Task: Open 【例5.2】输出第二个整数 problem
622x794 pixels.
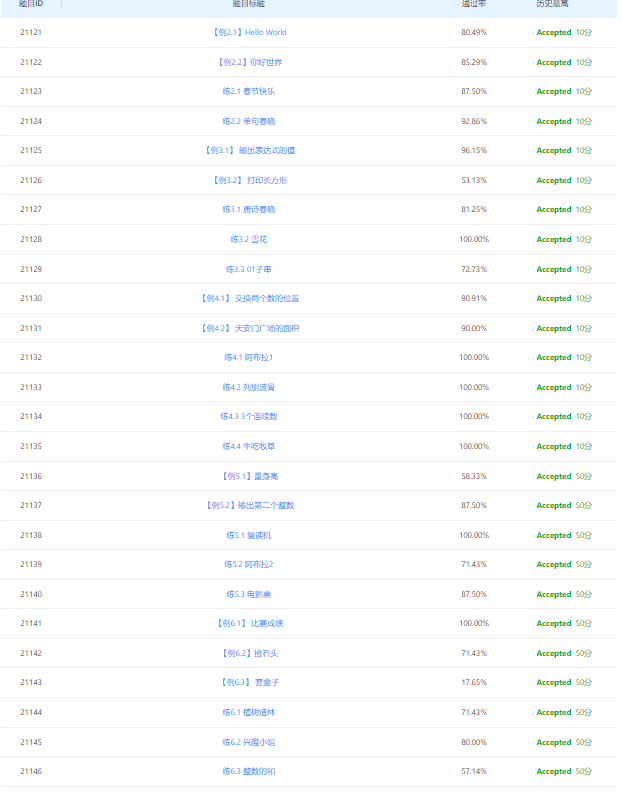Action: pyautogui.click(x=249, y=505)
